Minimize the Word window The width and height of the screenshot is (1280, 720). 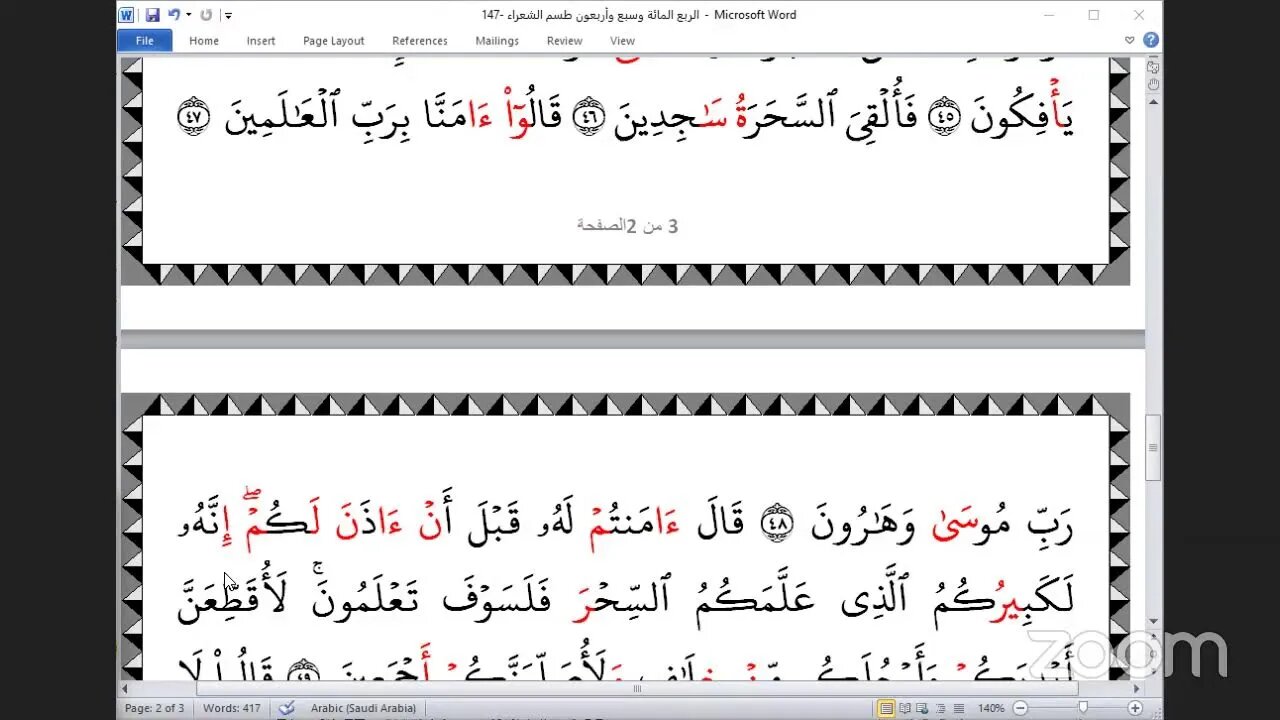pyautogui.click(x=1049, y=15)
